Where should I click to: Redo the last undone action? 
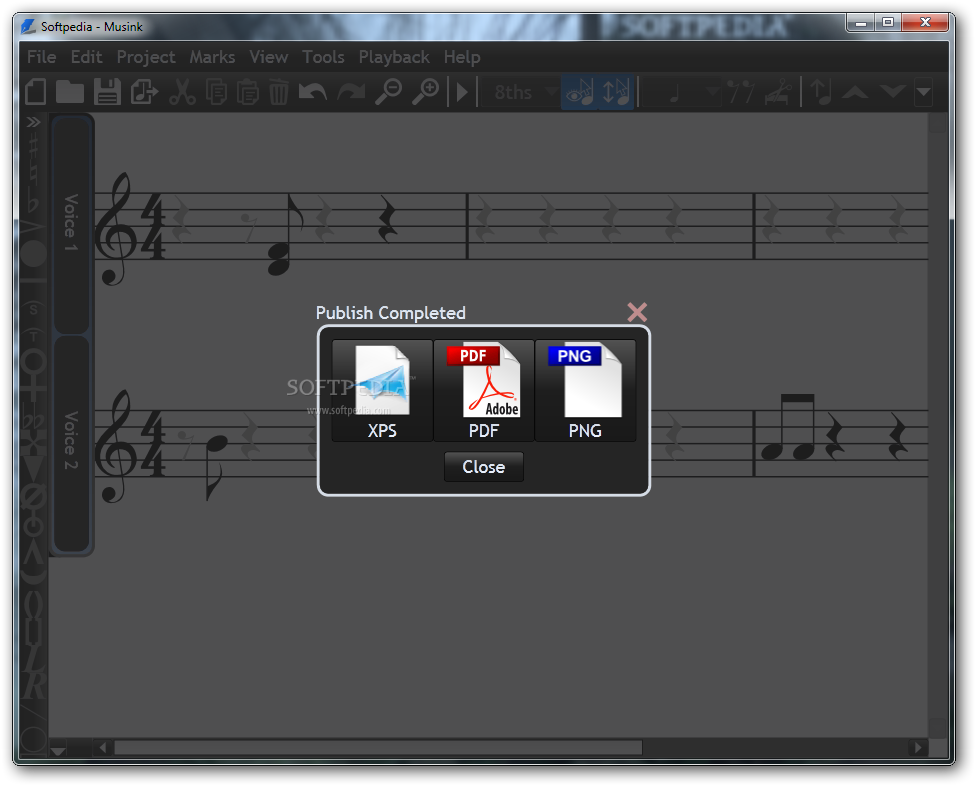coord(351,92)
